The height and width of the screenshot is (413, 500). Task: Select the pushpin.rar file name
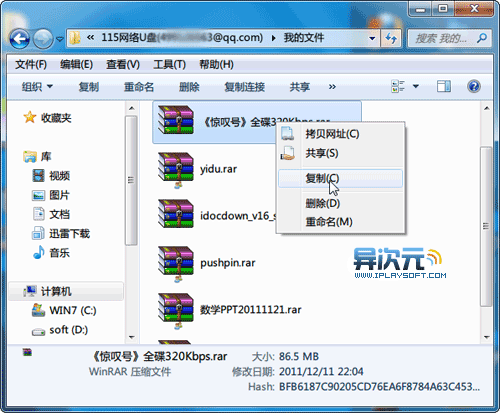pos(228,263)
